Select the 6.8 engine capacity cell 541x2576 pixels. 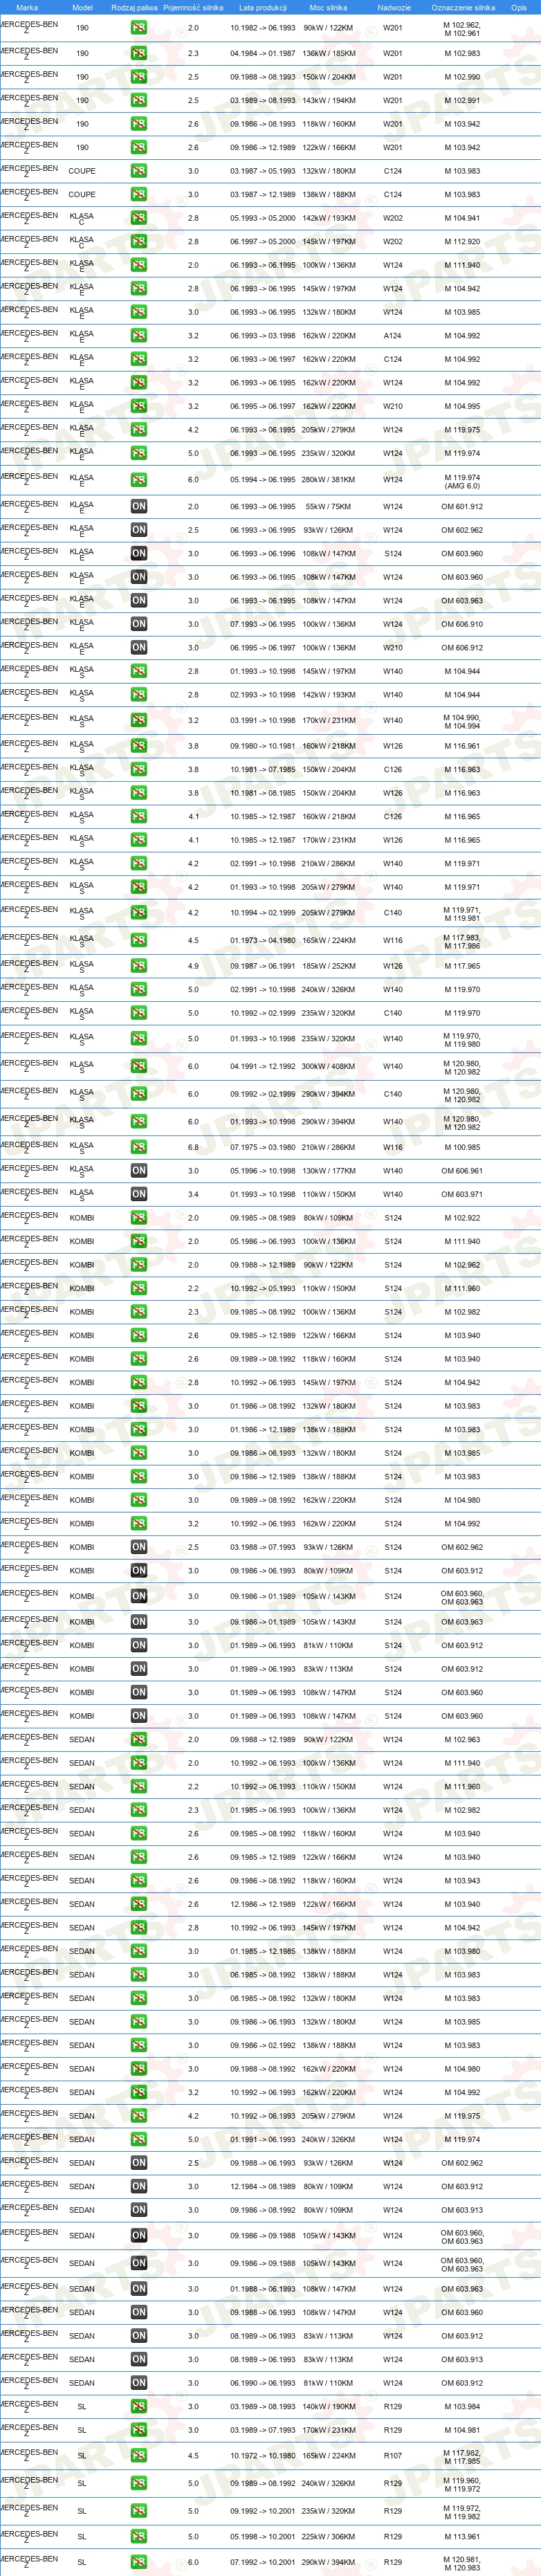pos(193,1147)
